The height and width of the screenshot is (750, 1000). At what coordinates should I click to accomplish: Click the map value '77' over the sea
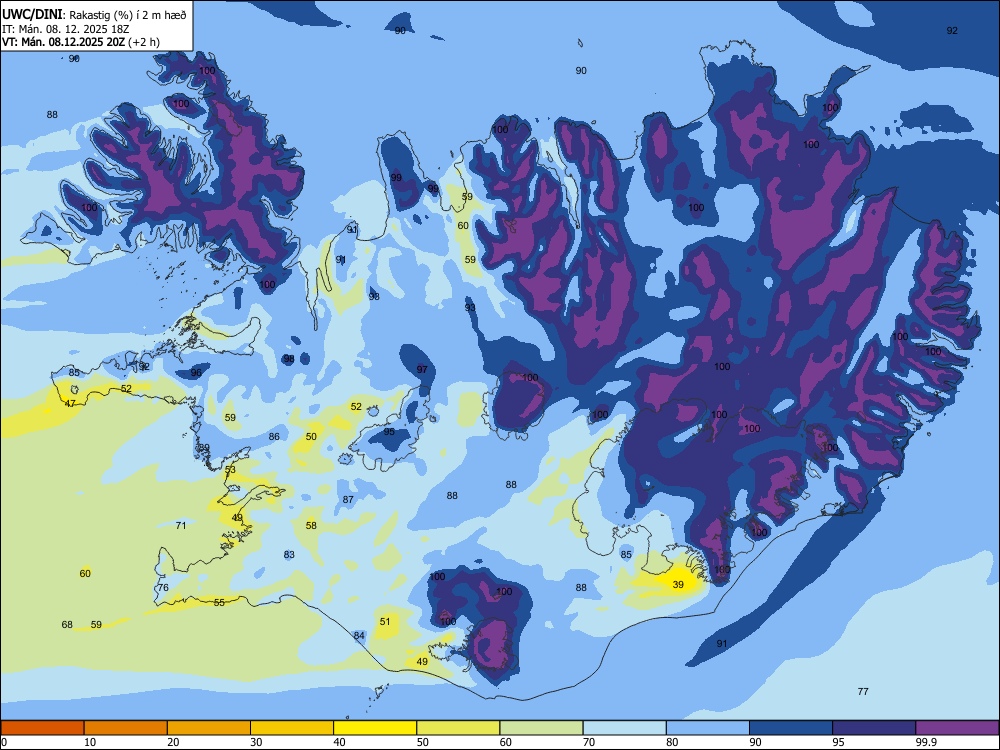point(863,691)
